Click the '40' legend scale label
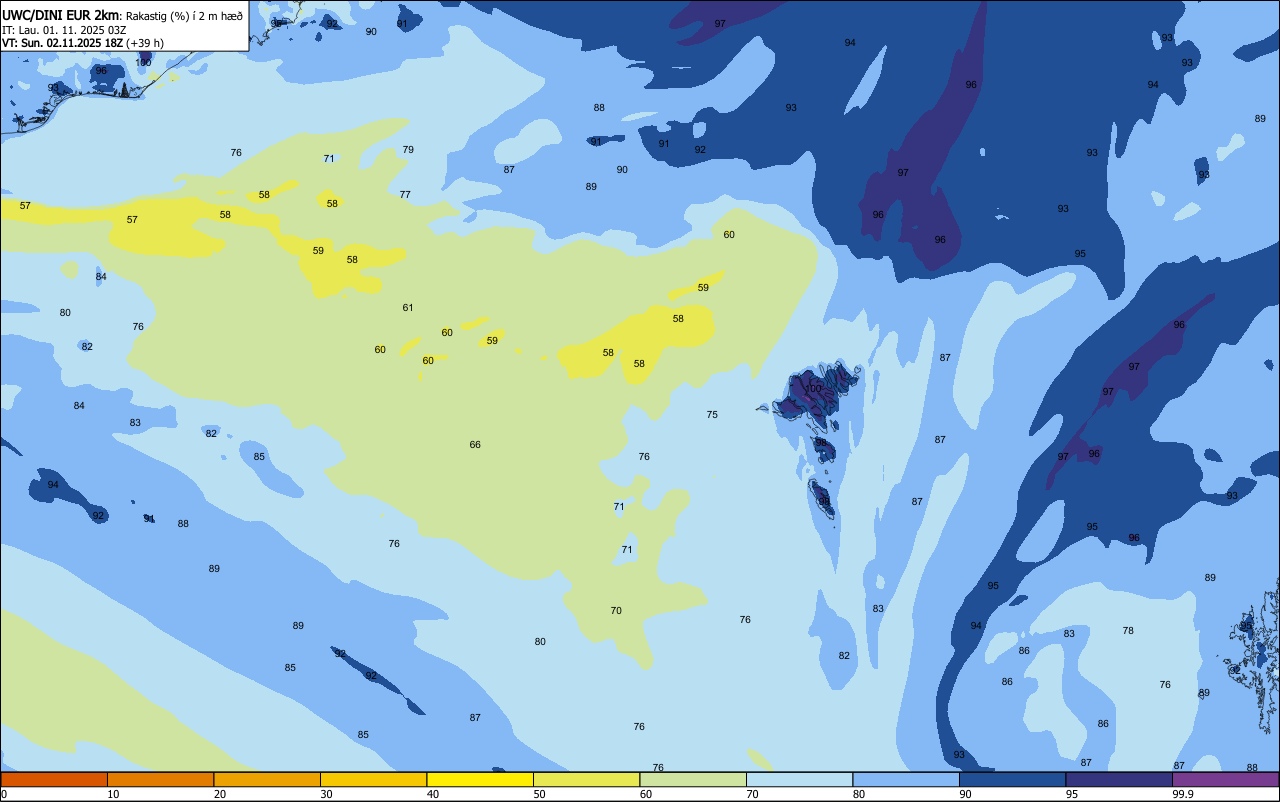This screenshot has height=802, width=1280. [433, 794]
